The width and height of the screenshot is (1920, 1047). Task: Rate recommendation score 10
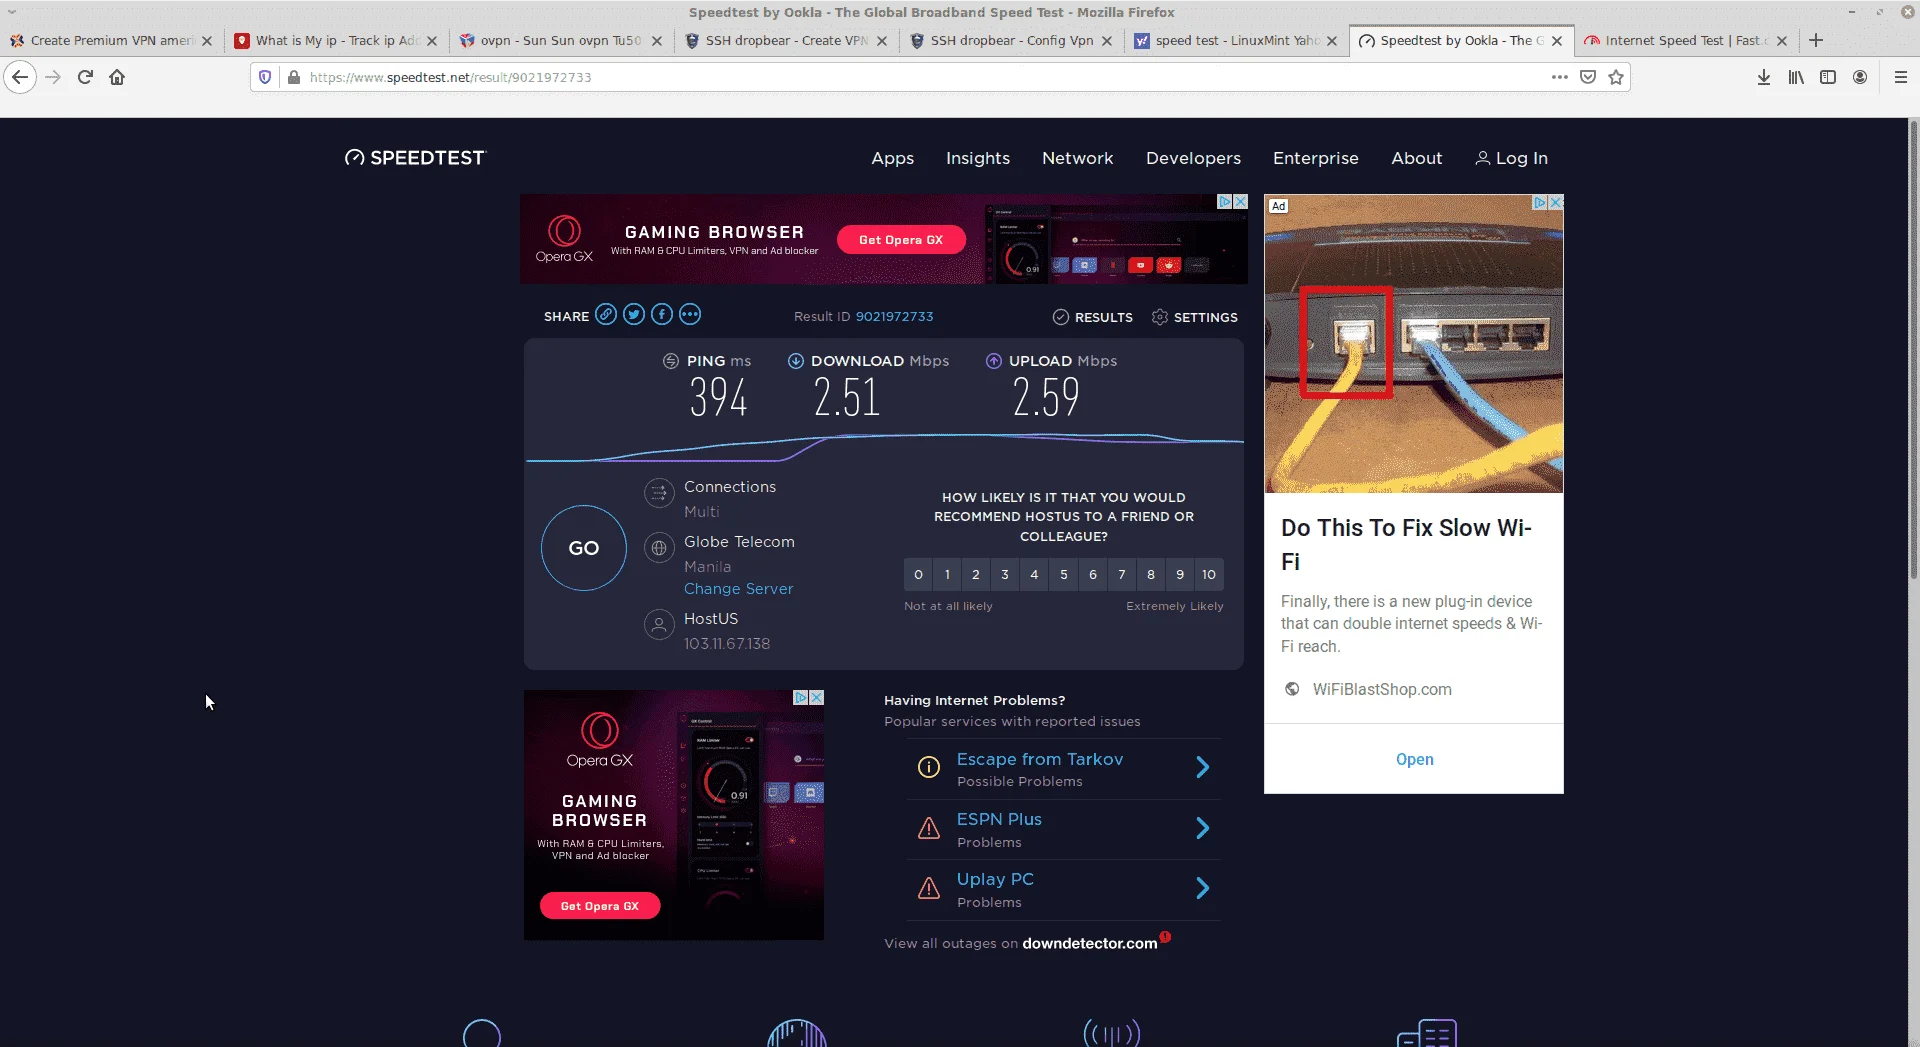[x=1209, y=574]
